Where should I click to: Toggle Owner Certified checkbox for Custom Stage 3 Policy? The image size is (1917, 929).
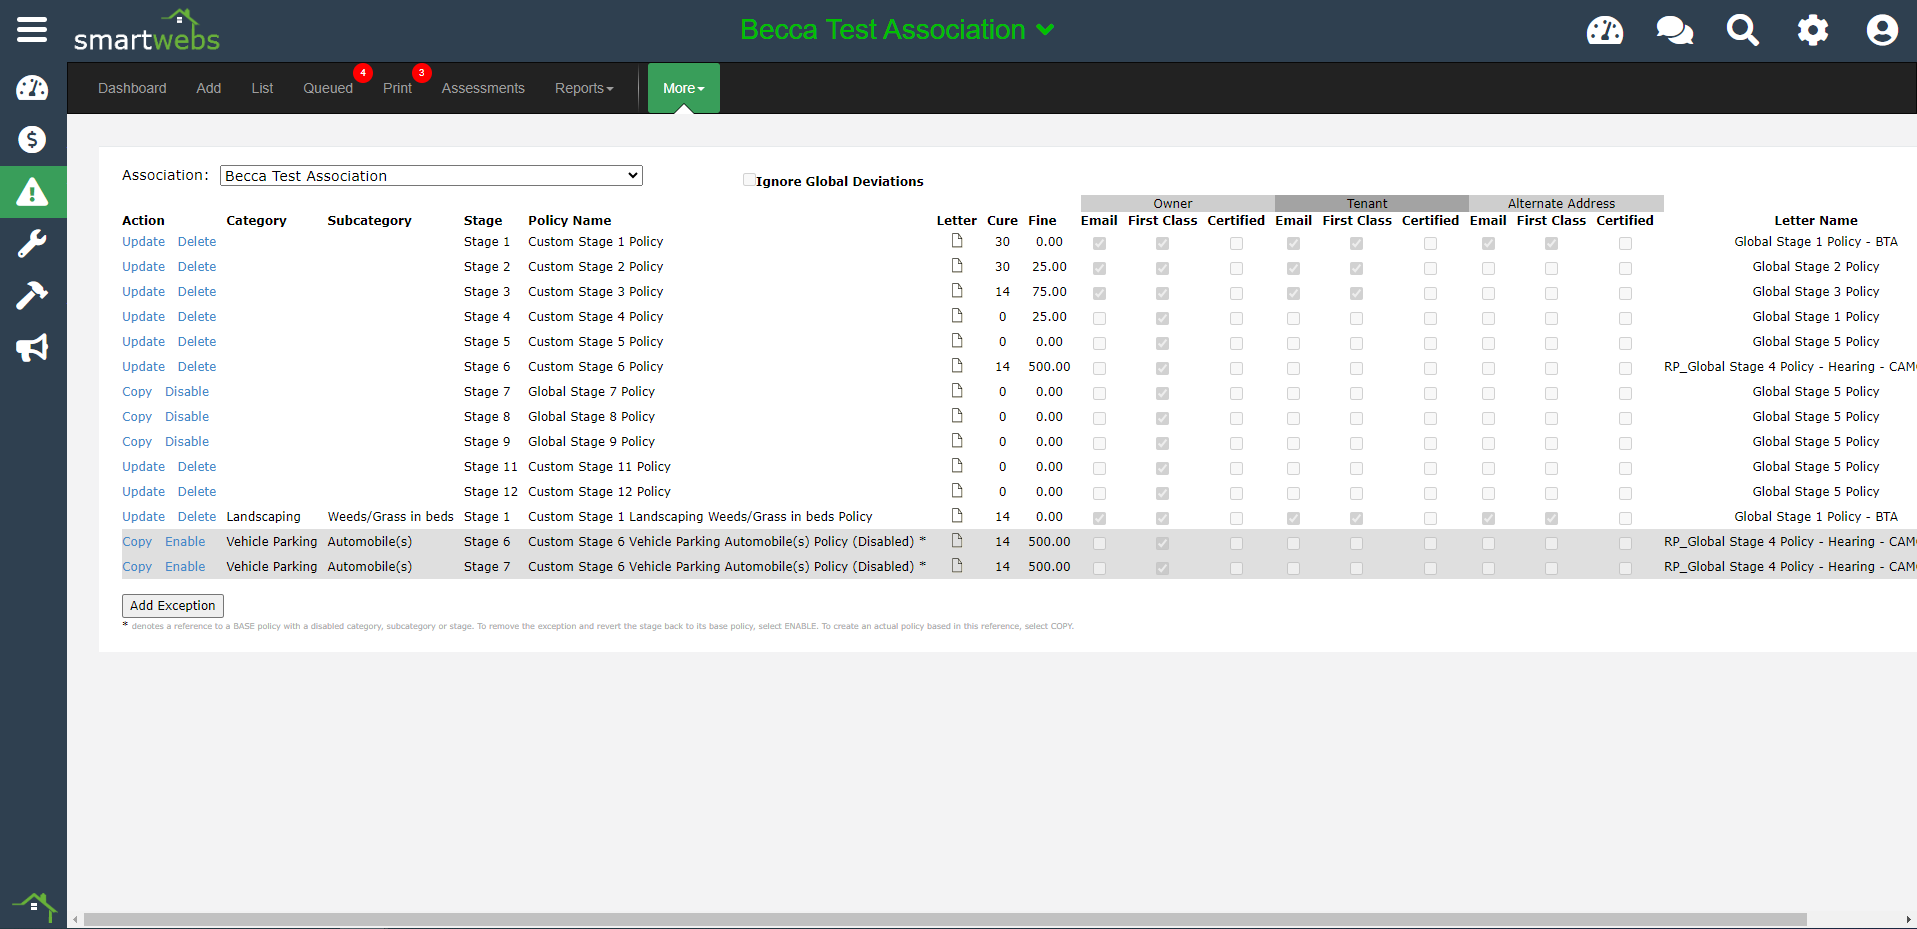click(1236, 293)
